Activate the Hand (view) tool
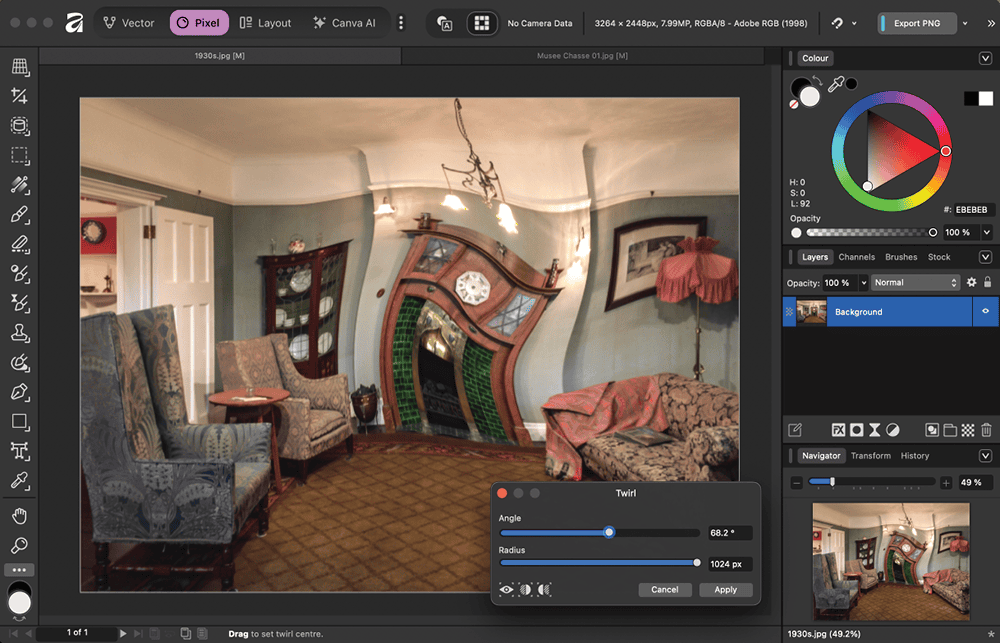 (19, 516)
